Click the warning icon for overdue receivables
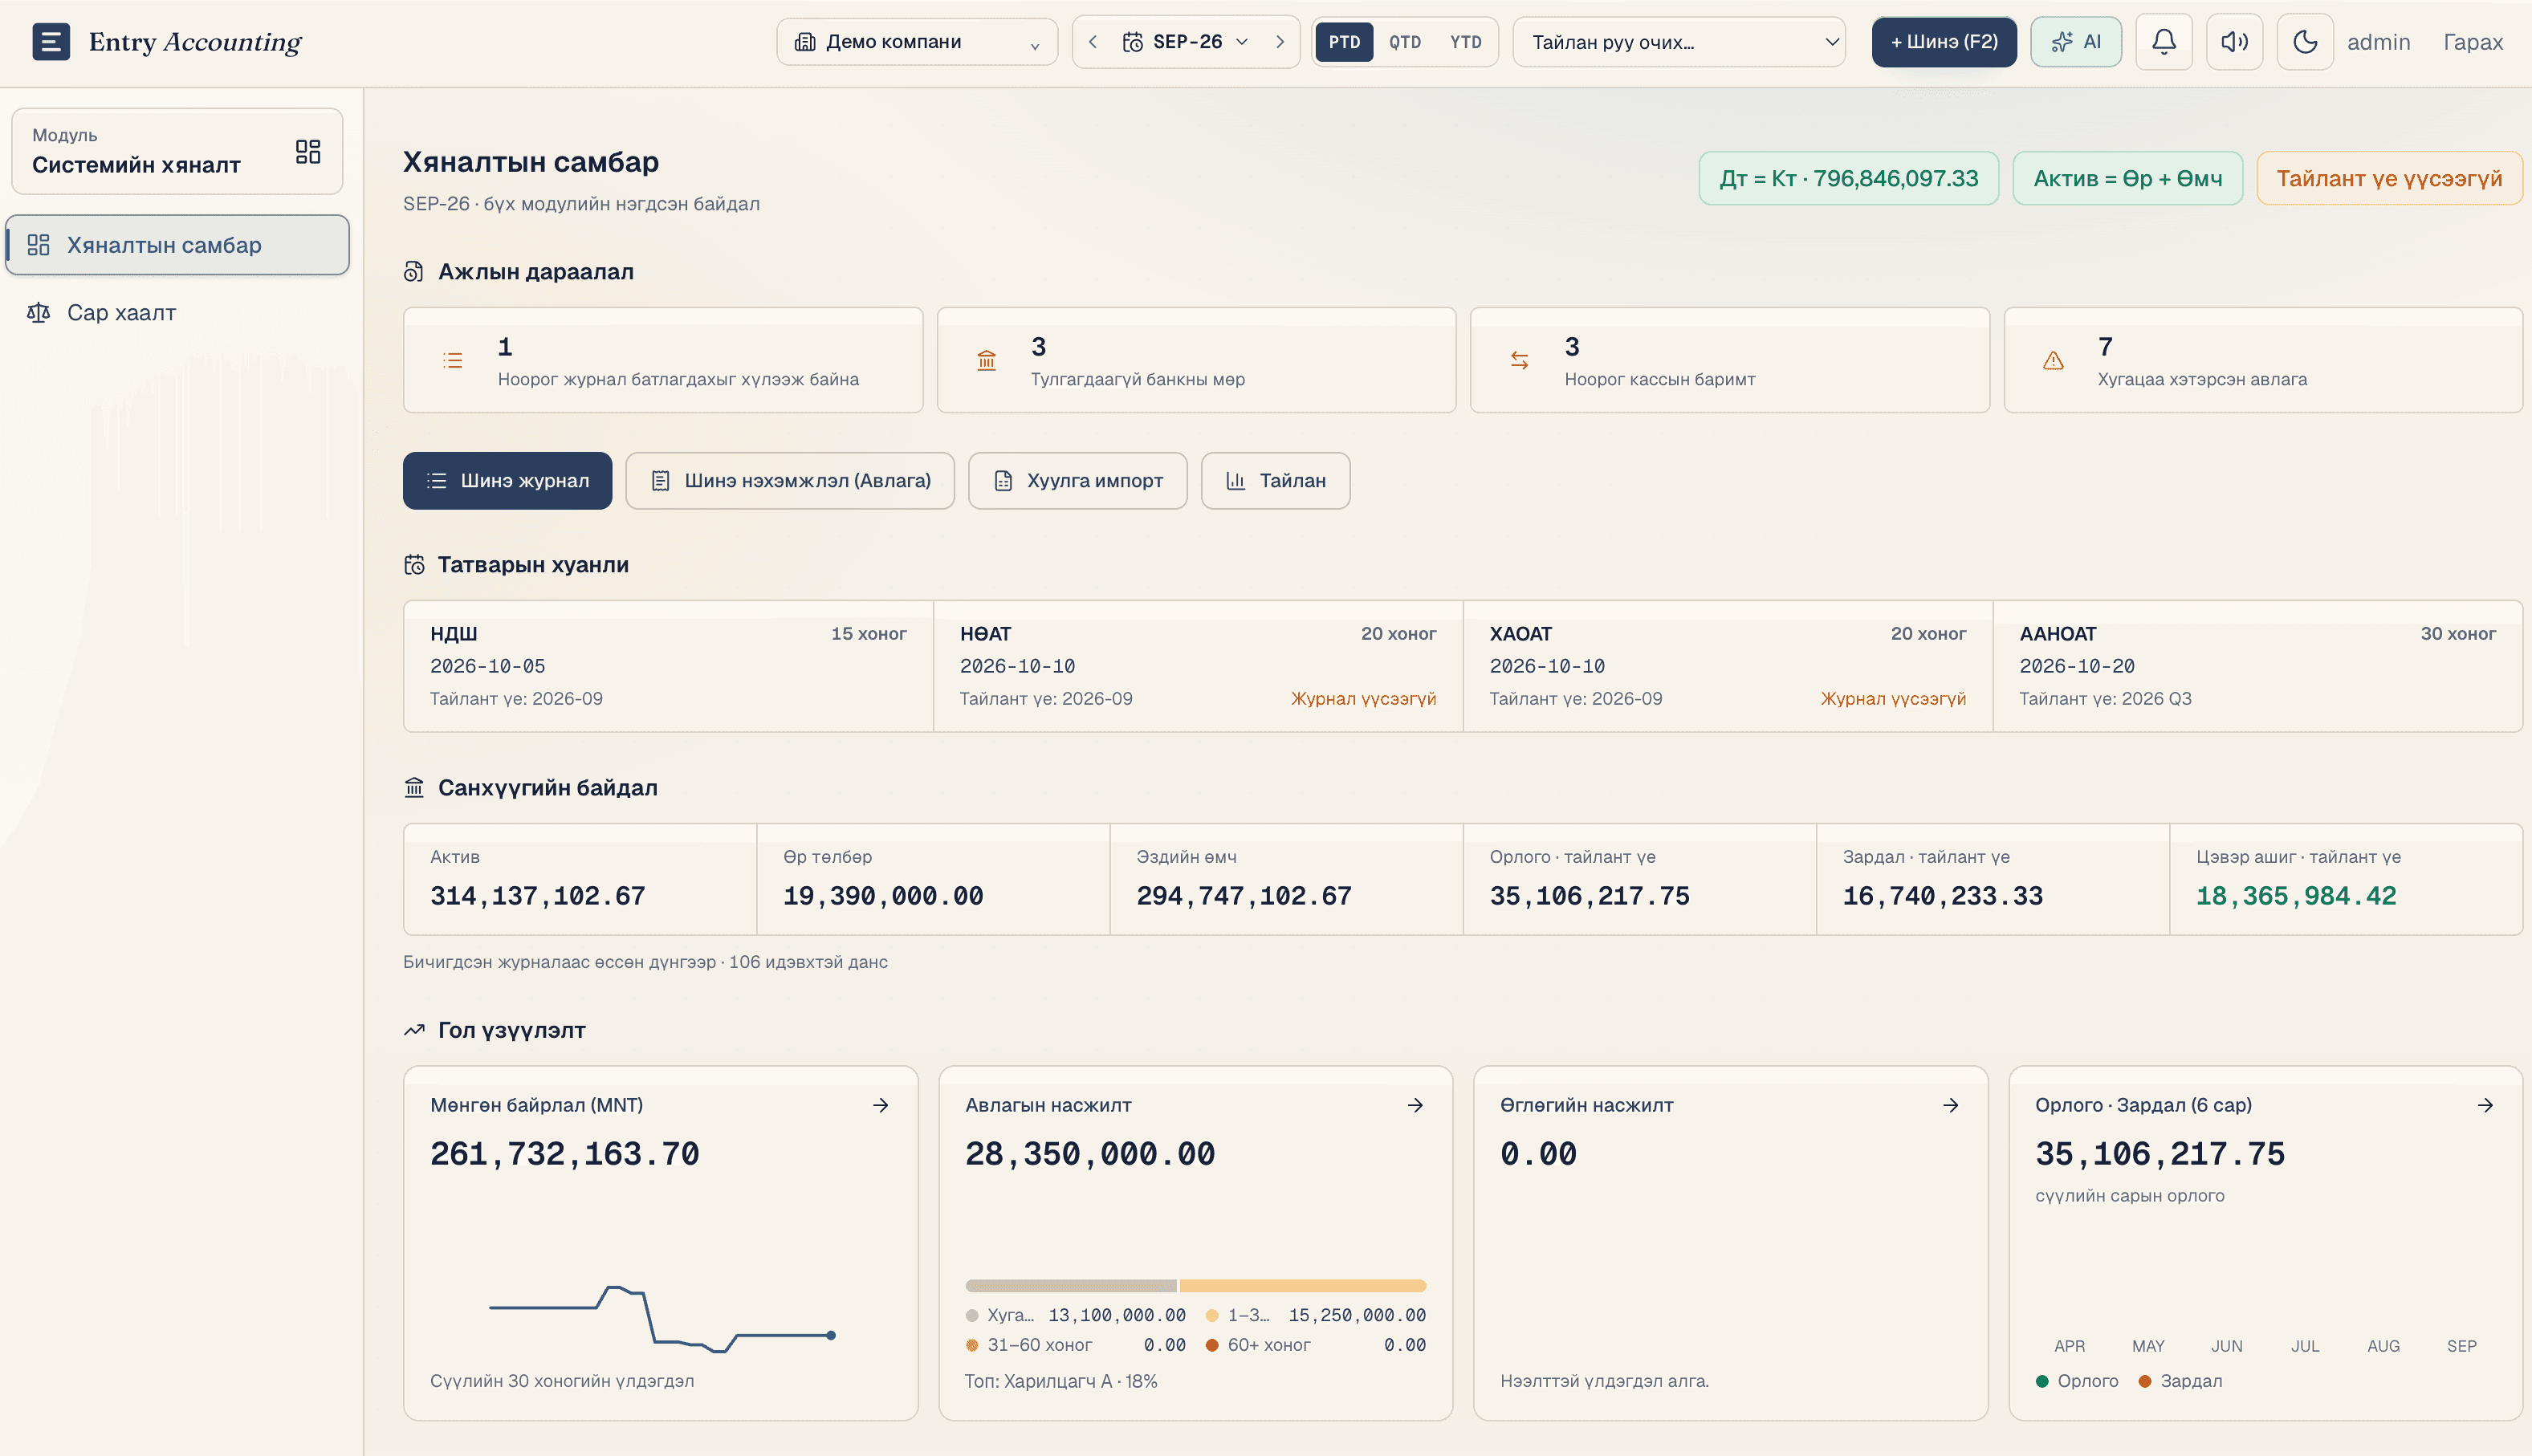 coord(2053,361)
